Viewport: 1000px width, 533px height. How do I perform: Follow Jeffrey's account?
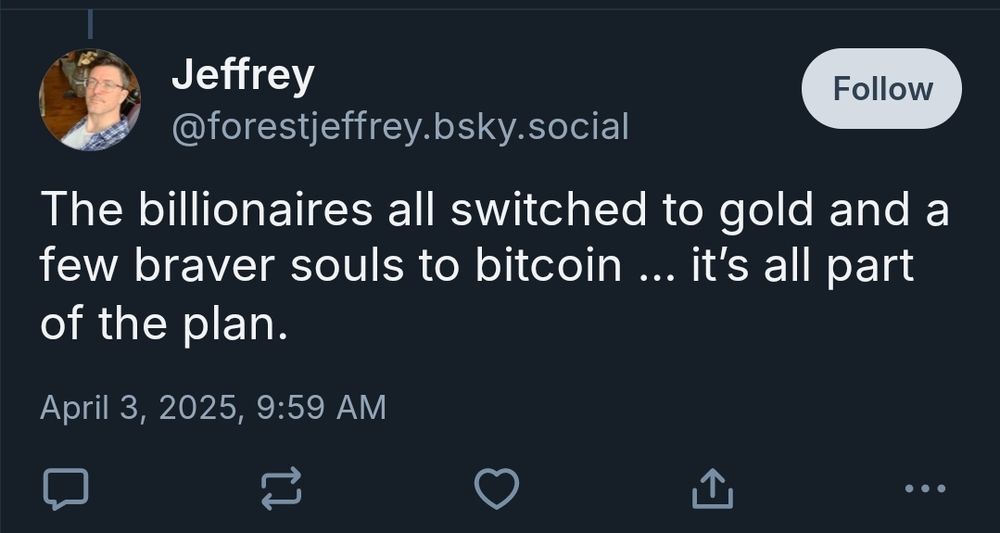(x=882, y=89)
